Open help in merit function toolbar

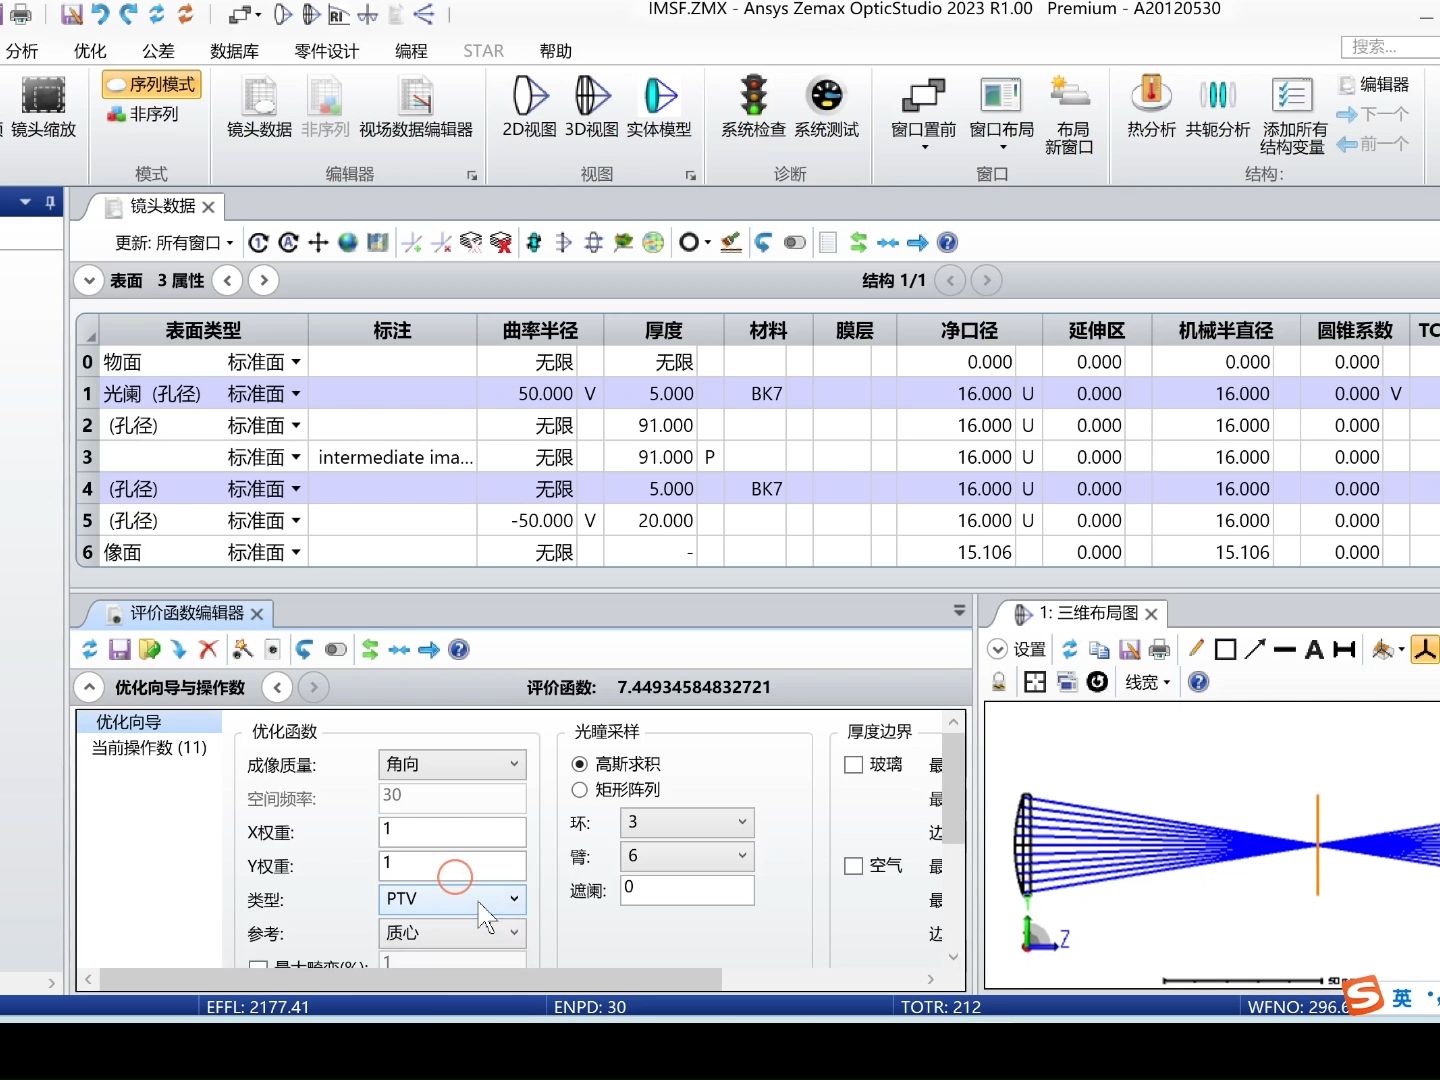tap(459, 650)
